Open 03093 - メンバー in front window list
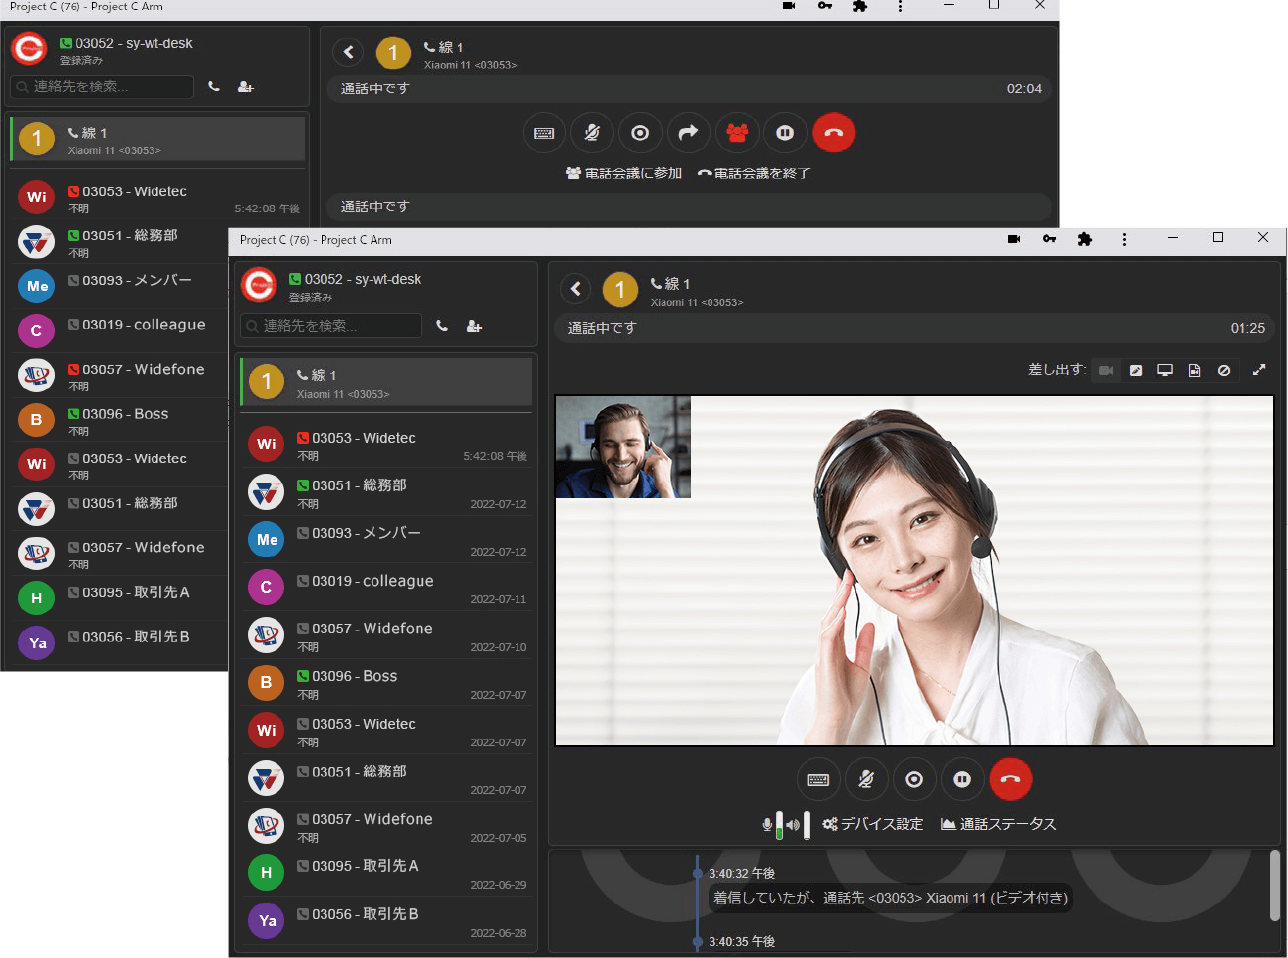Screen dimensions: 1288x958 coord(386,541)
